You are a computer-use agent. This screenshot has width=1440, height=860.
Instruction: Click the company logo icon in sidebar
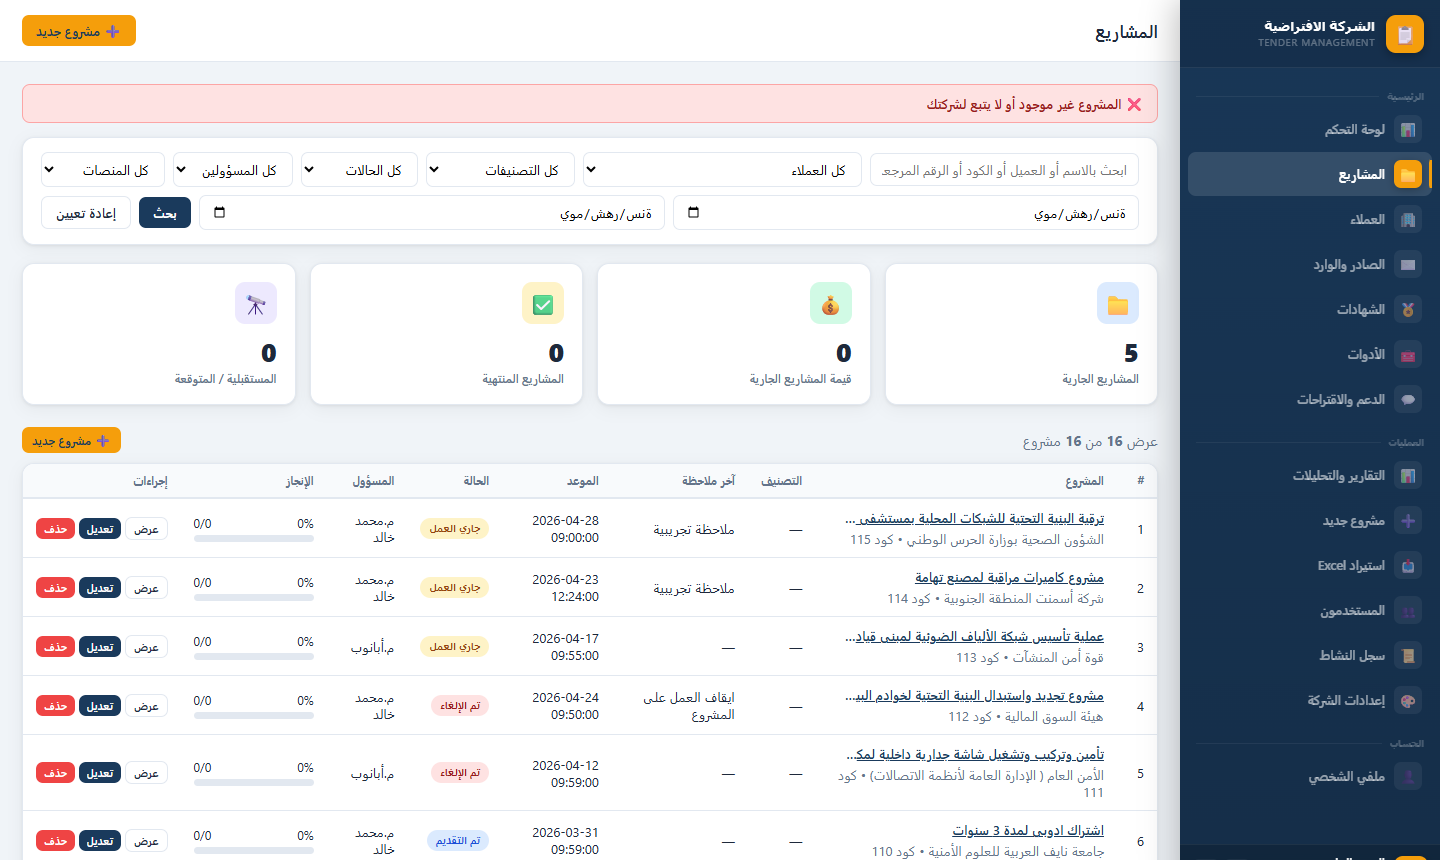pyautogui.click(x=1405, y=34)
